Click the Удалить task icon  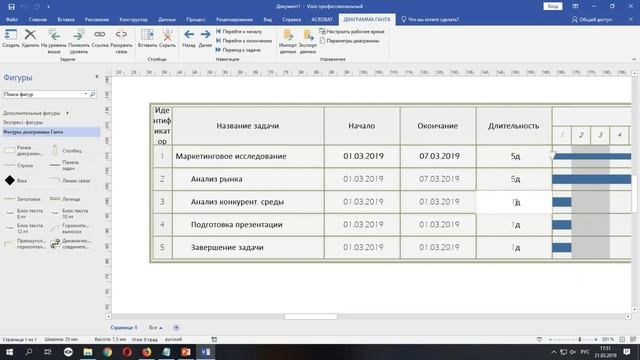click(30, 38)
